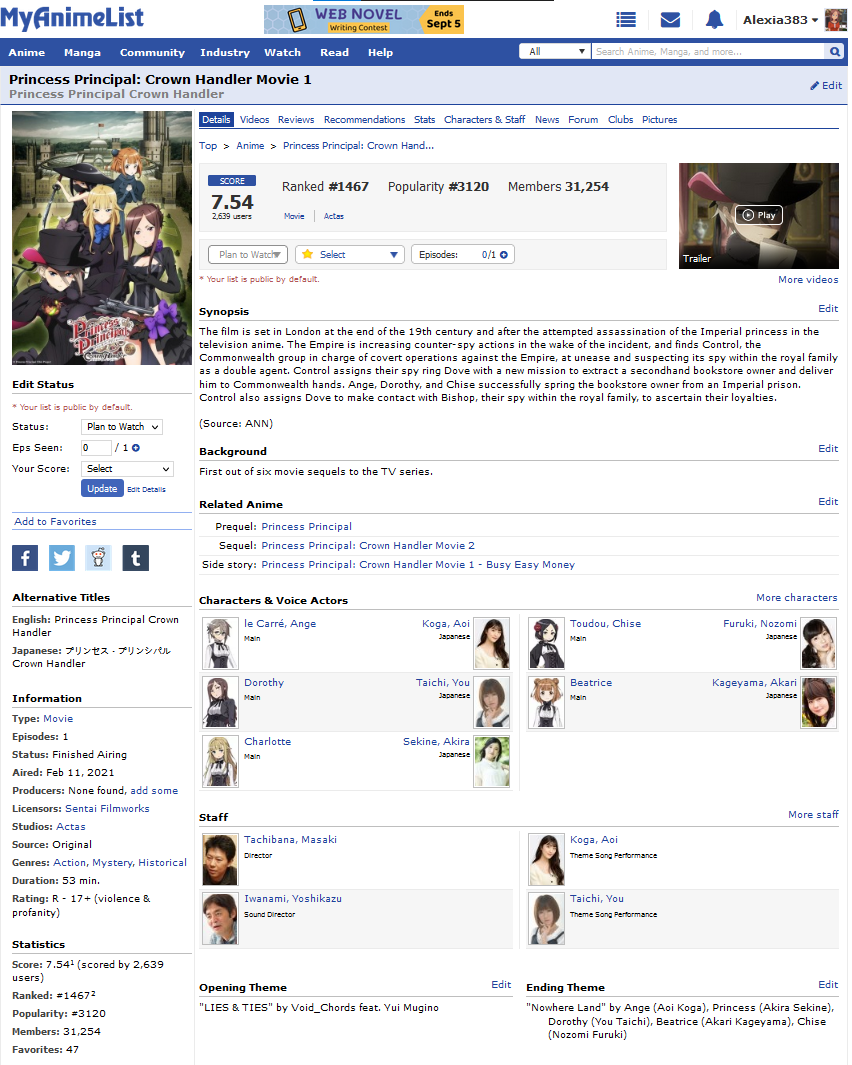Click the user avatar in header
Screen dimensions: 852x1065
[x=835, y=20]
